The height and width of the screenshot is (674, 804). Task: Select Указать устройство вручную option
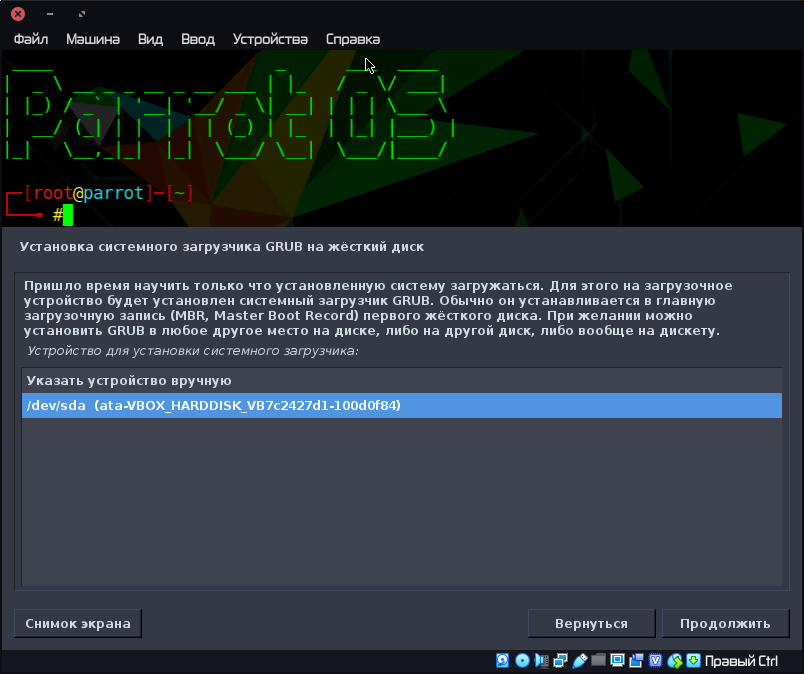402,381
